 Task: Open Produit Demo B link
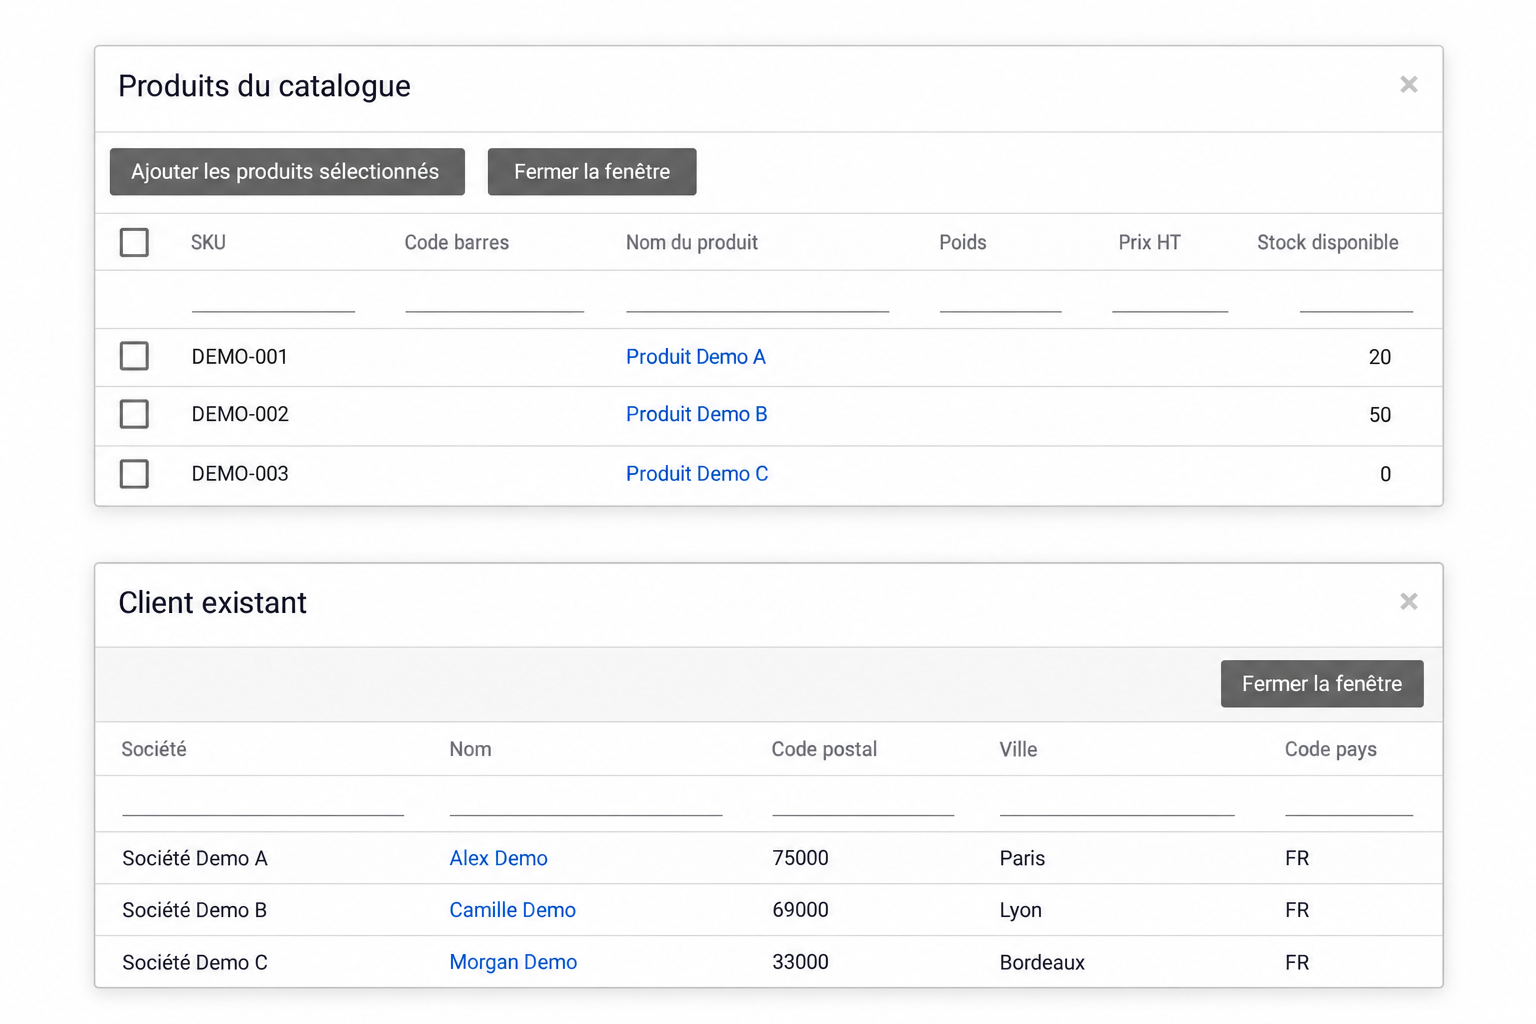tap(697, 414)
